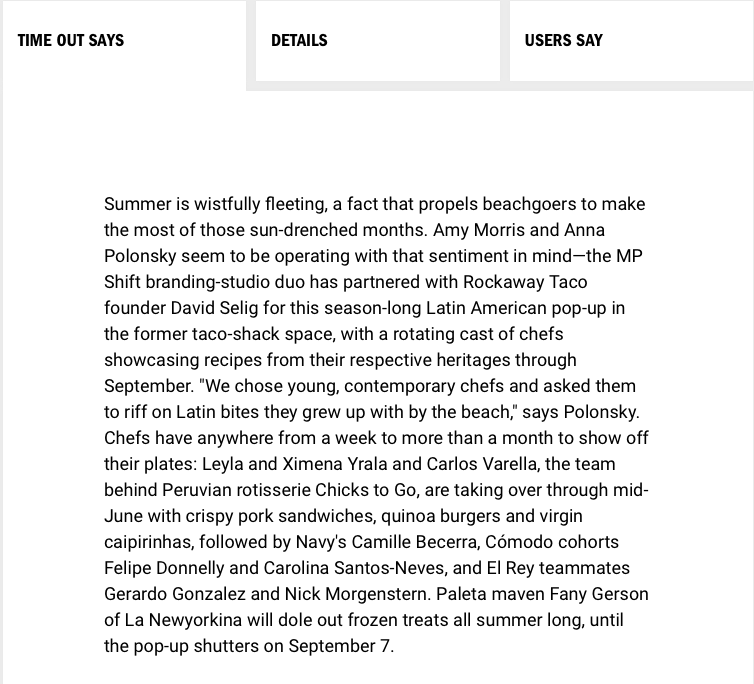Click "Camille Becerra" in the review
Image resolution: width=754 pixels, height=684 pixels.
point(416,542)
